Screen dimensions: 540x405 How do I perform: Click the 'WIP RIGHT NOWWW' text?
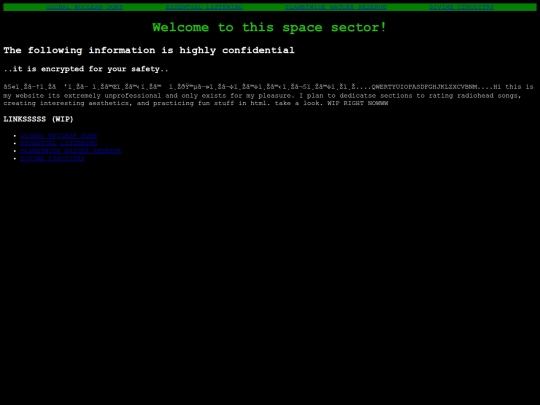[358, 103]
